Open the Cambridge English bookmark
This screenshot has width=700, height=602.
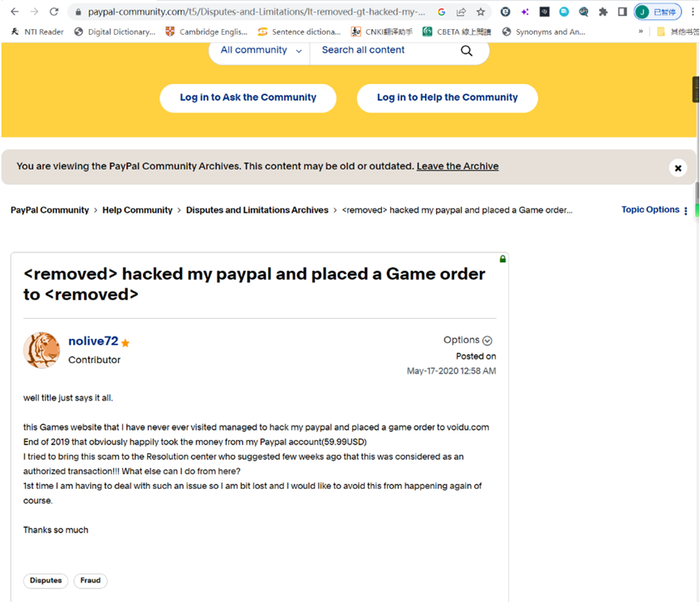coord(206,32)
